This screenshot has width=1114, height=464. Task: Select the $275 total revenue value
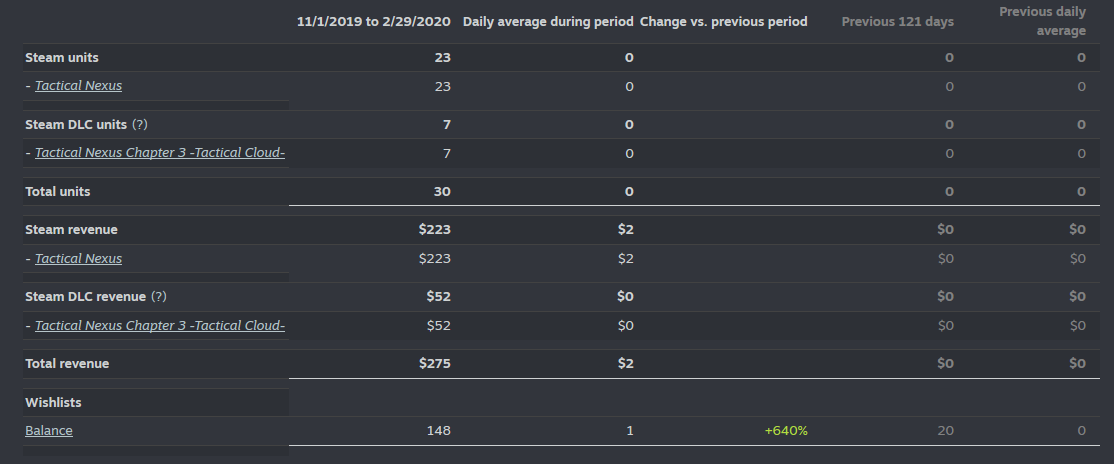pyautogui.click(x=435, y=364)
